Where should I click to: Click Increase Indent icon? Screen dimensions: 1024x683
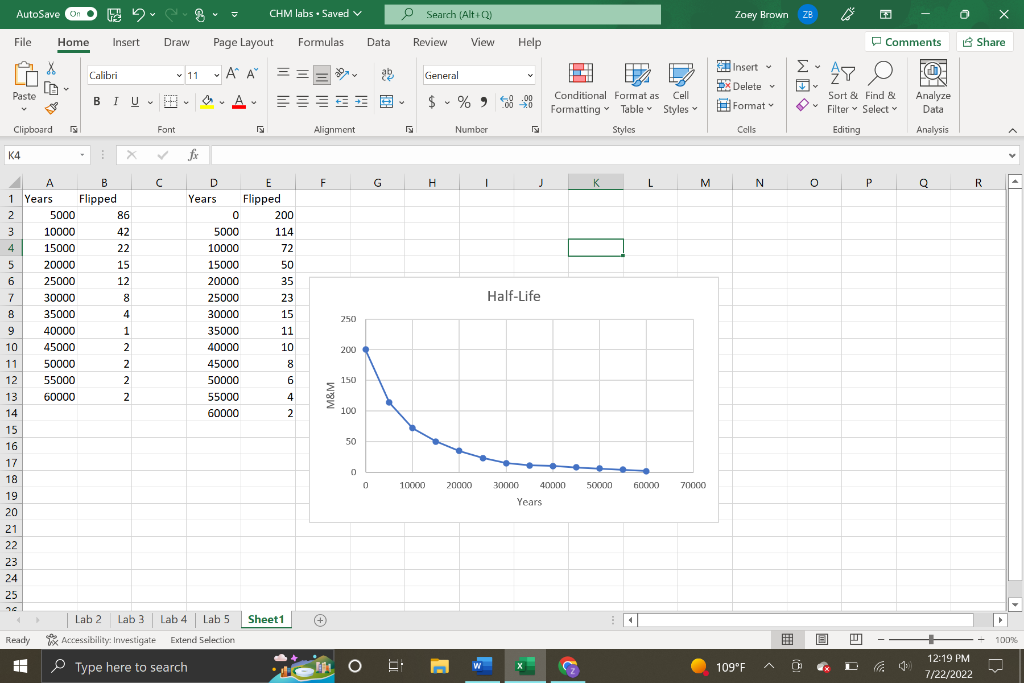(361, 101)
